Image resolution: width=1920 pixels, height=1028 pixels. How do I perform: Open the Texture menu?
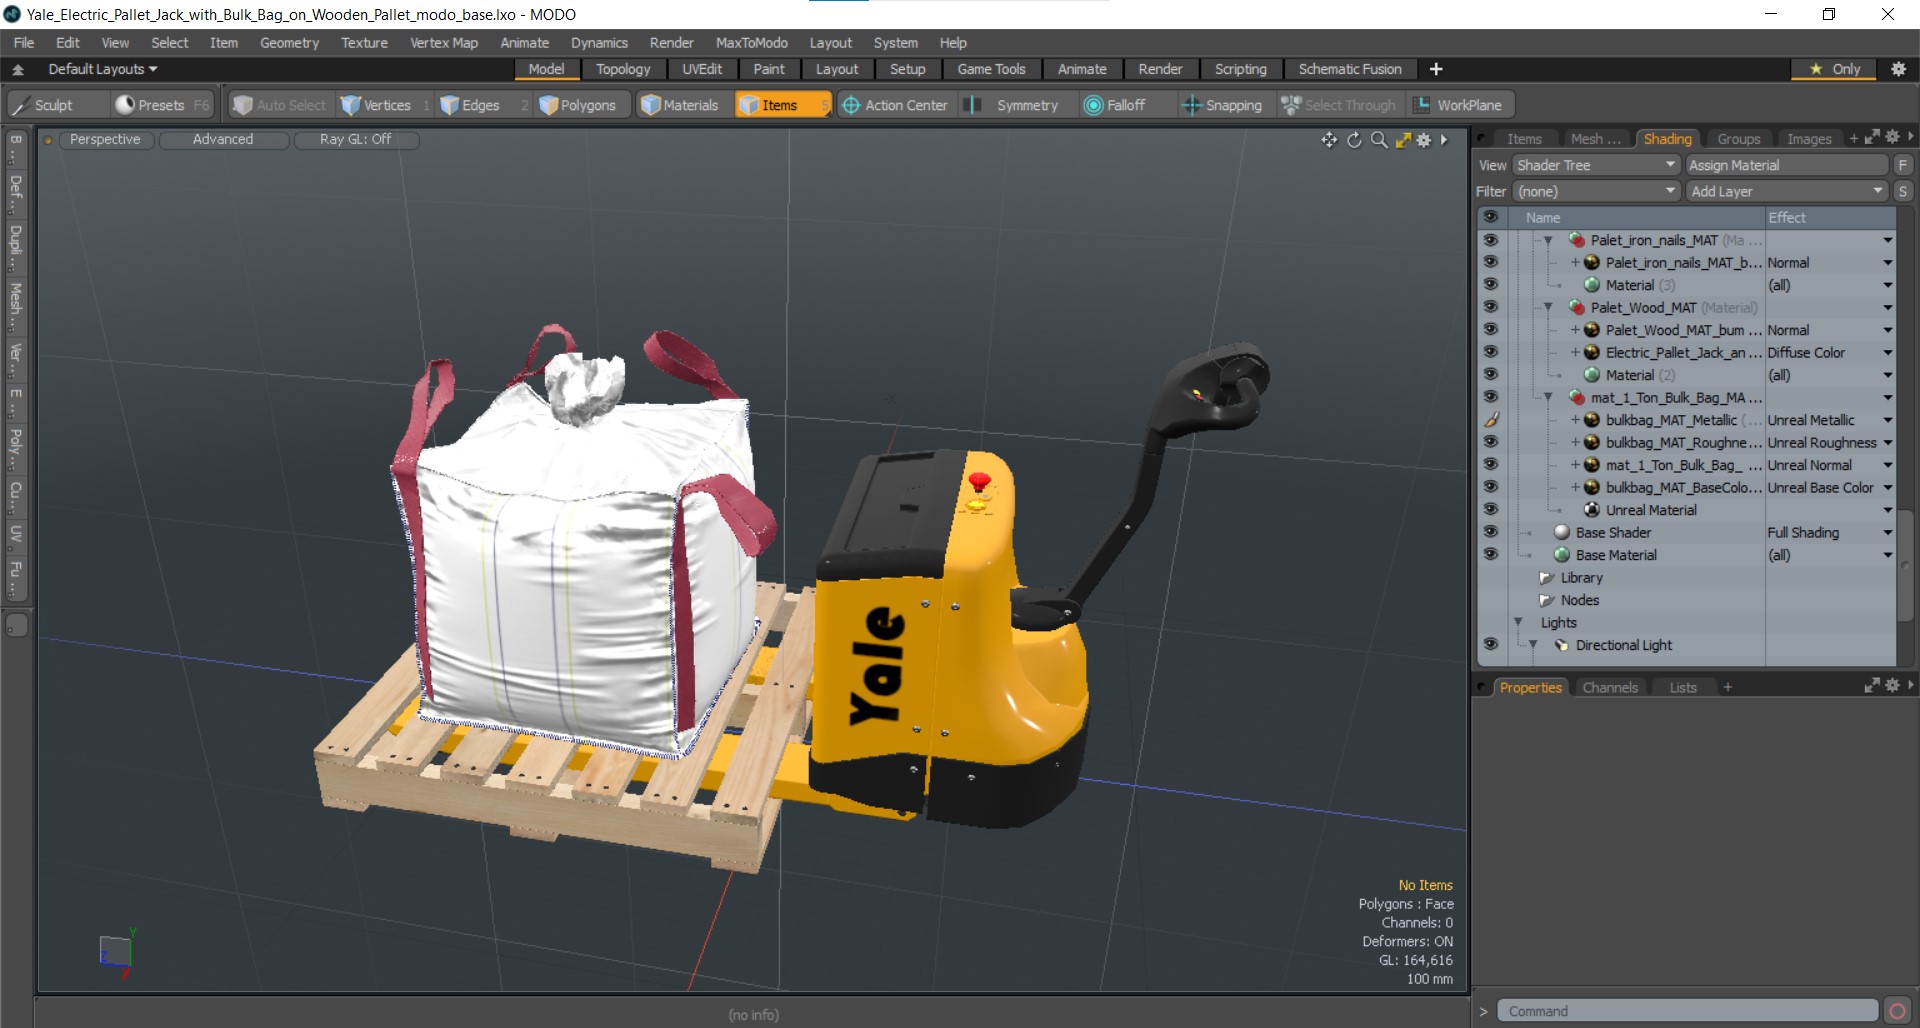point(364,43)
